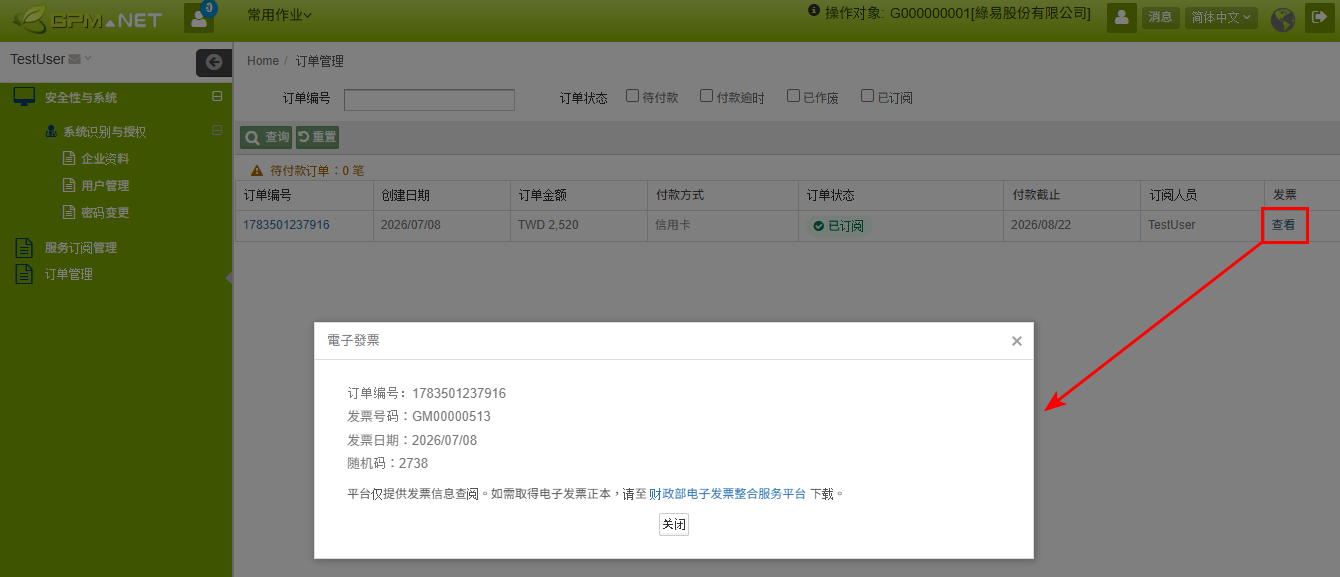Check the 待付款 status checkbox
This screenshot has height=577, width=1340.
point(632,96)
